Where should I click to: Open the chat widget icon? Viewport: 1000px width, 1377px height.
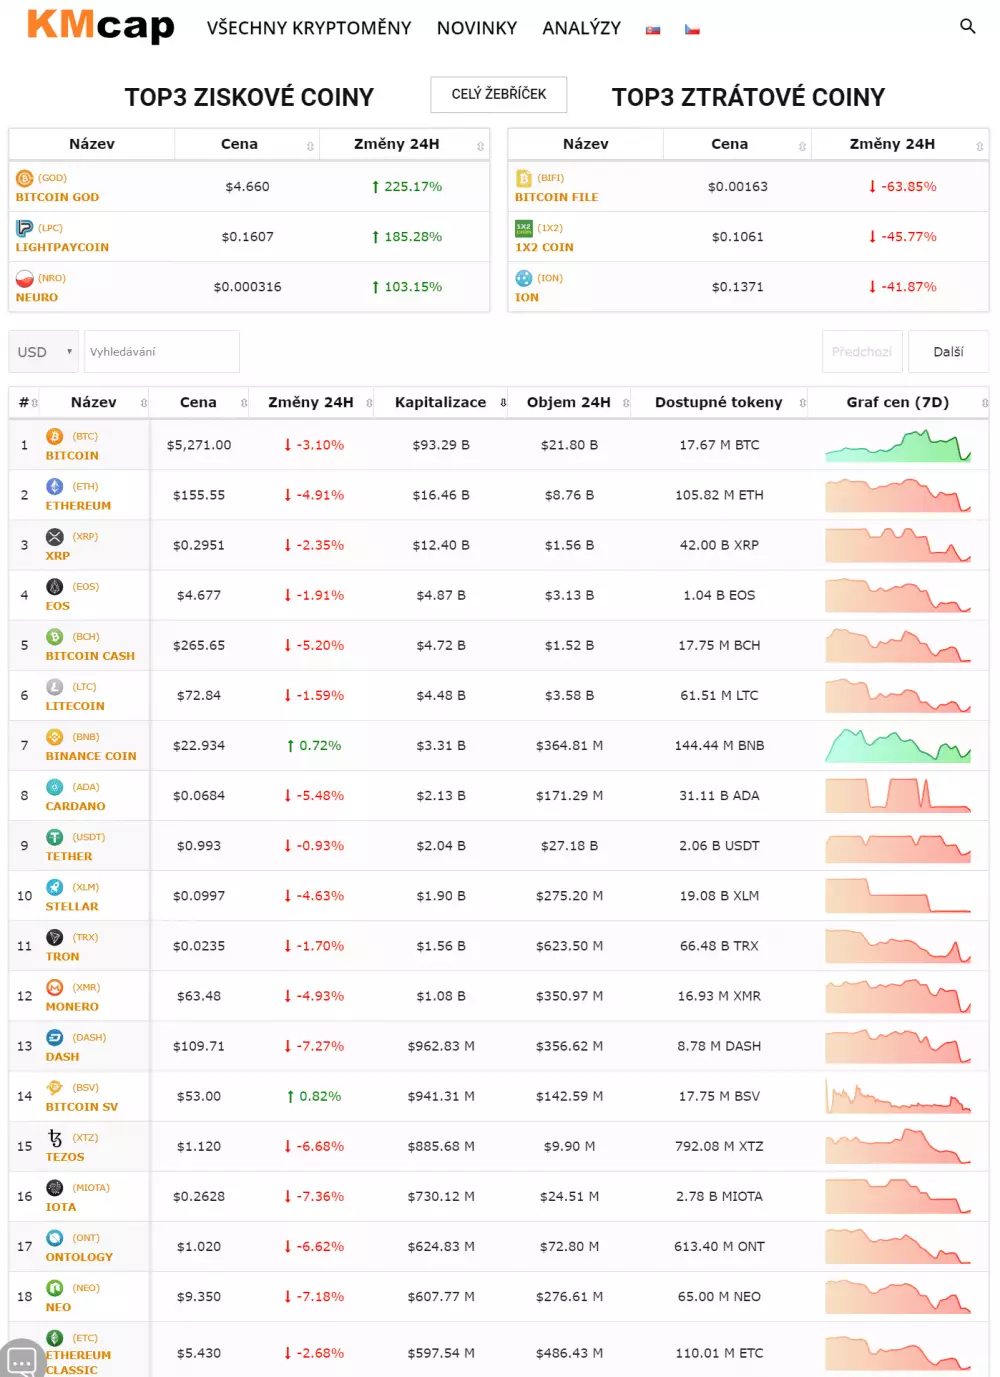(22, 1360)
